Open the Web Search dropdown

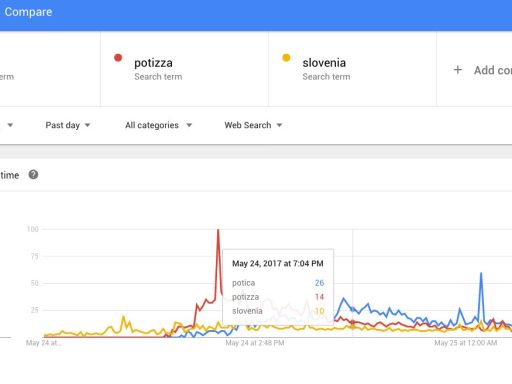[253, 125]
